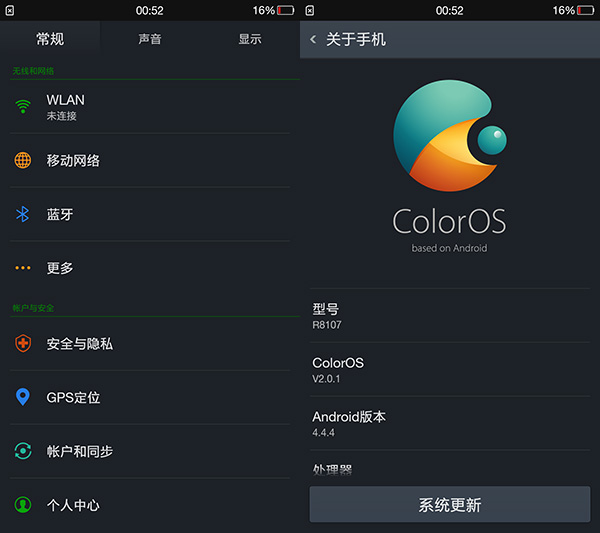Tap the Bluetooth icon
This screenshot has height=533, width=600.
tap(23, 214)
